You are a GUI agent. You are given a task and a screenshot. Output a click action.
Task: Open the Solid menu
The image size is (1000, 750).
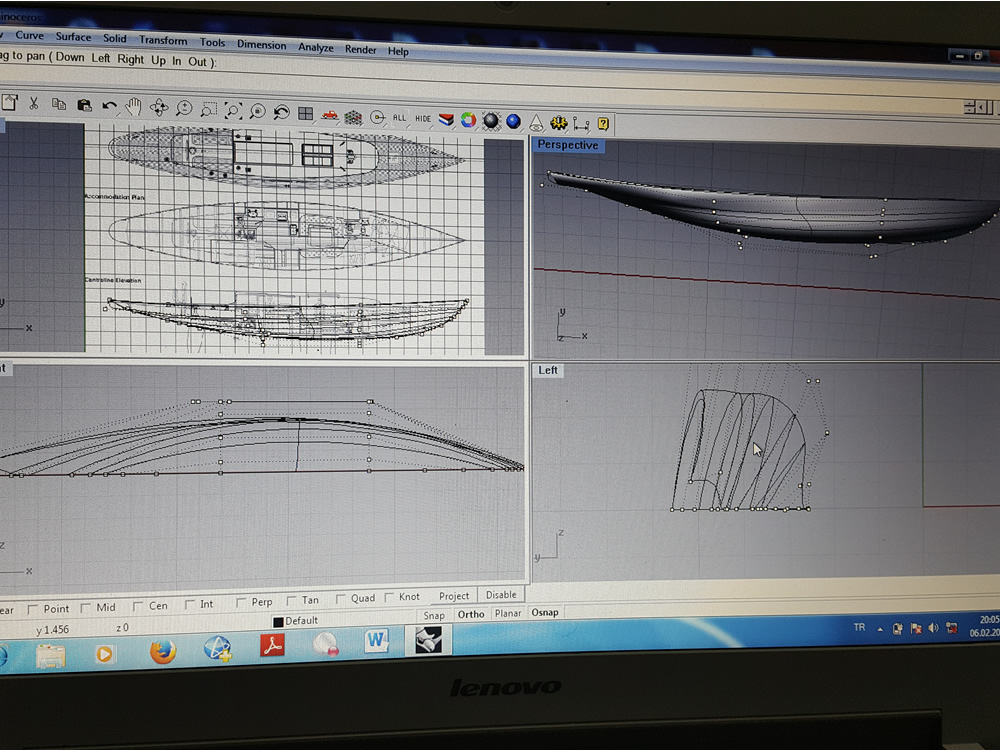tap(115, 38)
